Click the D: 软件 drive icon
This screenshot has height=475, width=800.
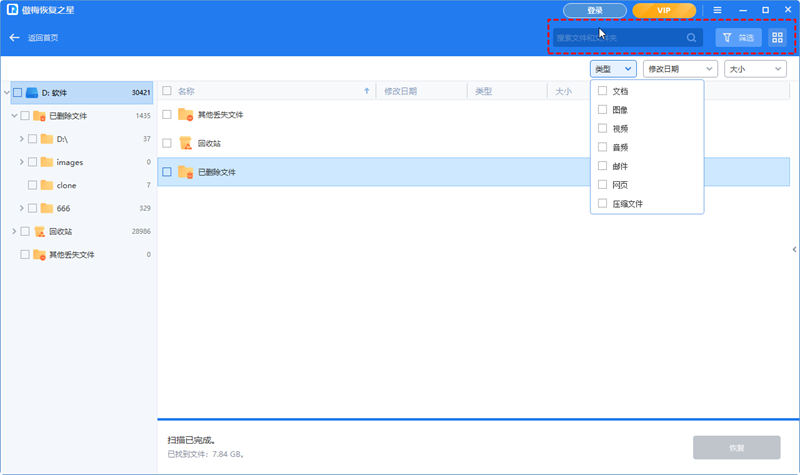click(32, 93)
